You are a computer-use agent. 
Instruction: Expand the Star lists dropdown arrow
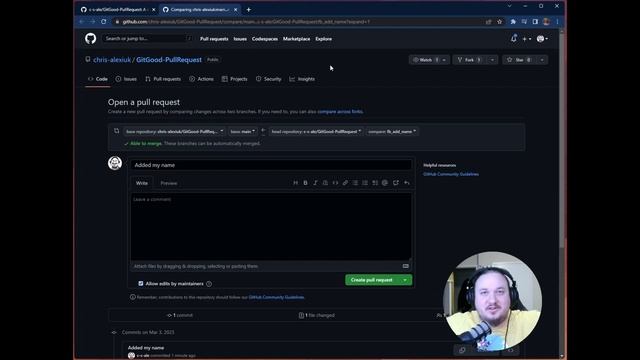pyautogui.click(x=542, y=60)
